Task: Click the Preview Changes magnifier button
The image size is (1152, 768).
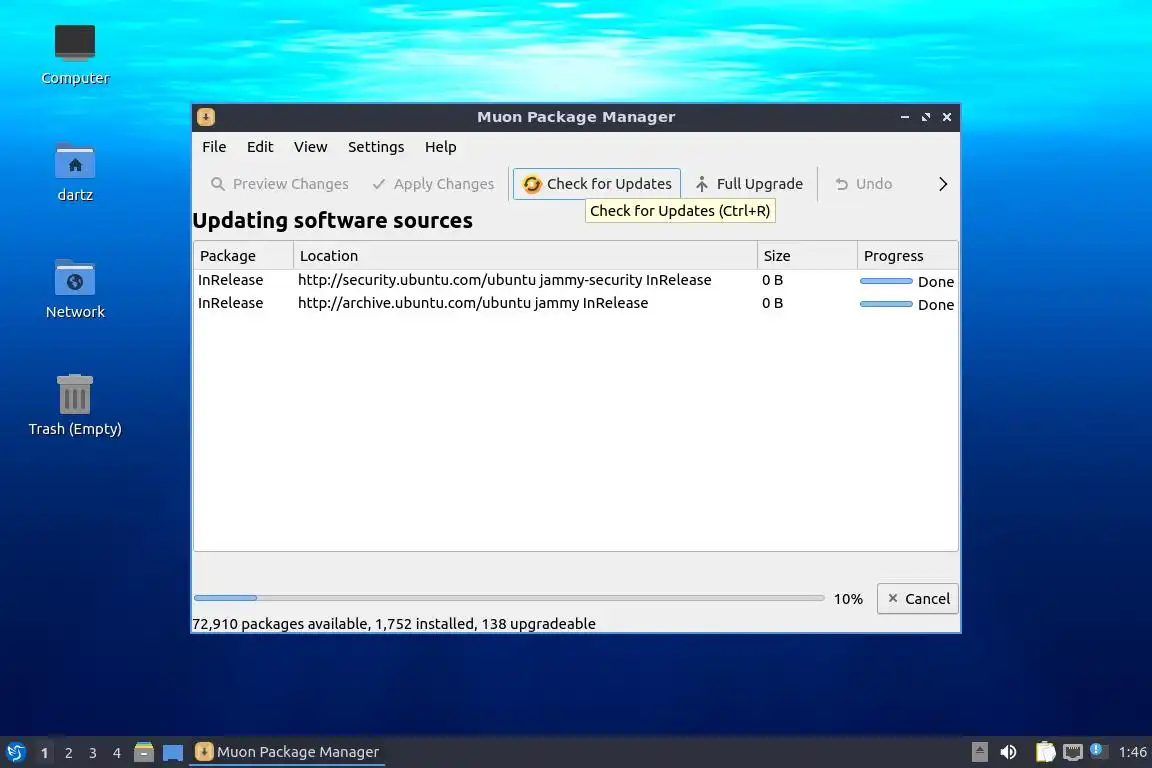Action: [279, 184]
